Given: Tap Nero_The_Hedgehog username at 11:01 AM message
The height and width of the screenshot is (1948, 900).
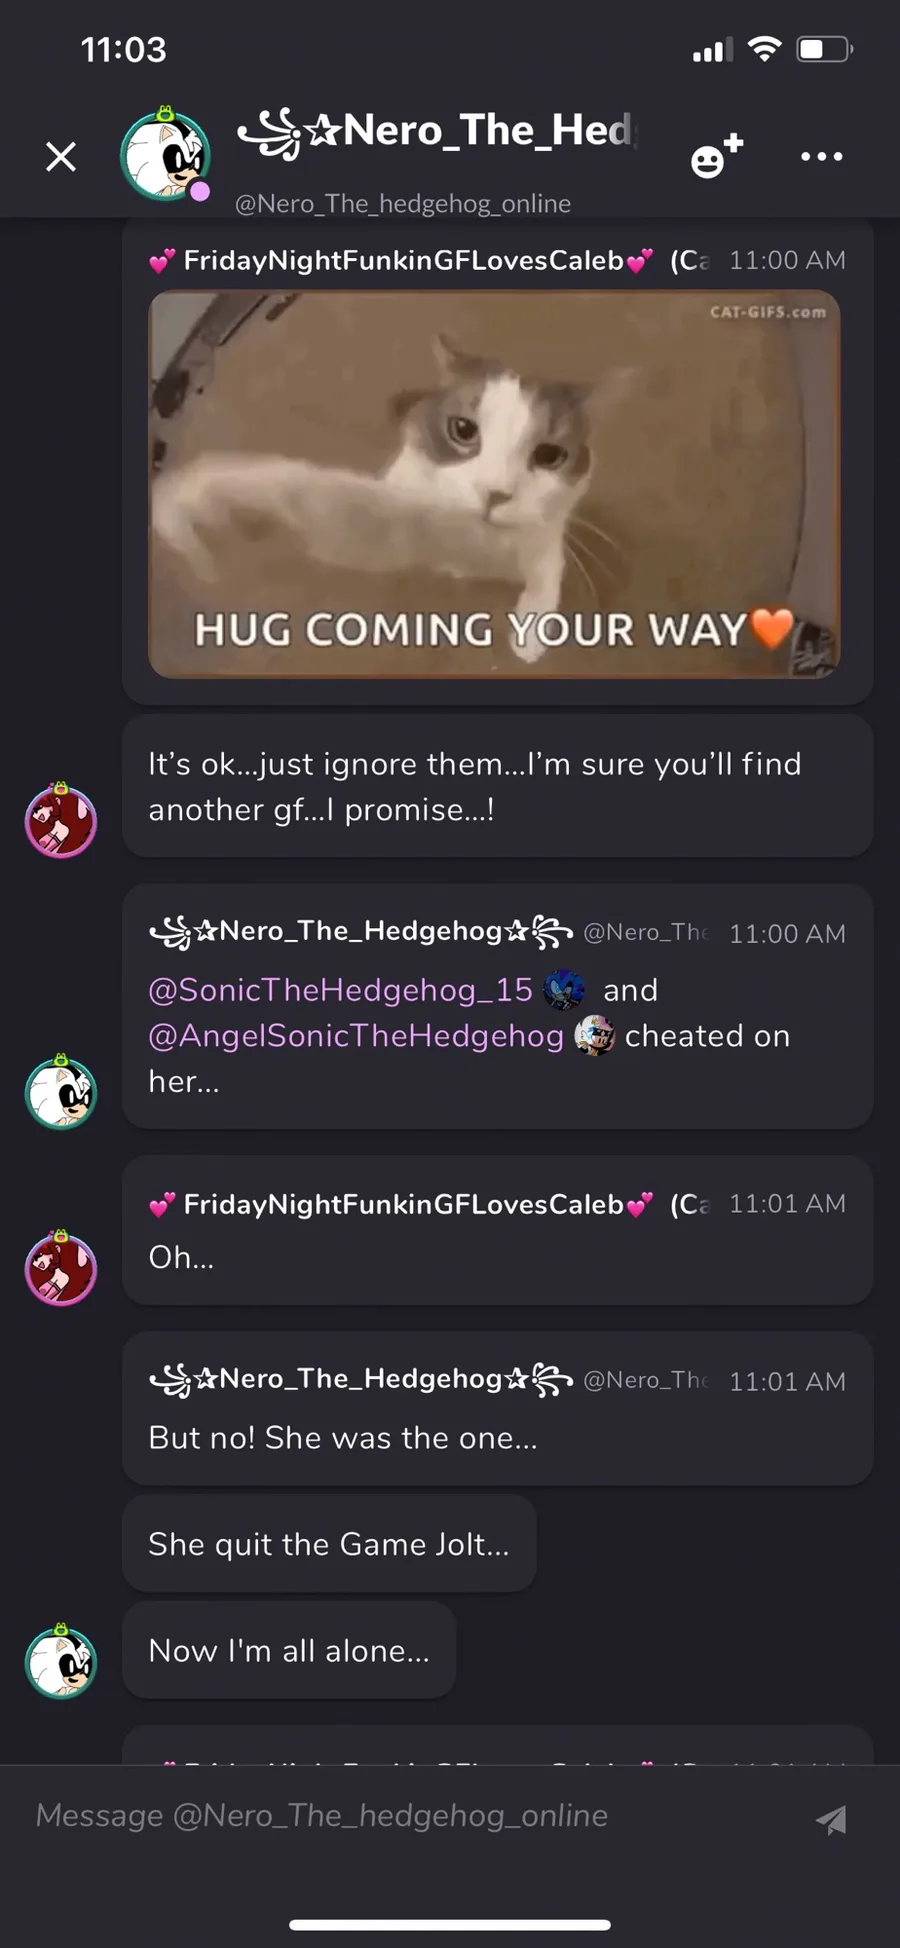Looking at the screenshot, I should tap(360, 1380).
